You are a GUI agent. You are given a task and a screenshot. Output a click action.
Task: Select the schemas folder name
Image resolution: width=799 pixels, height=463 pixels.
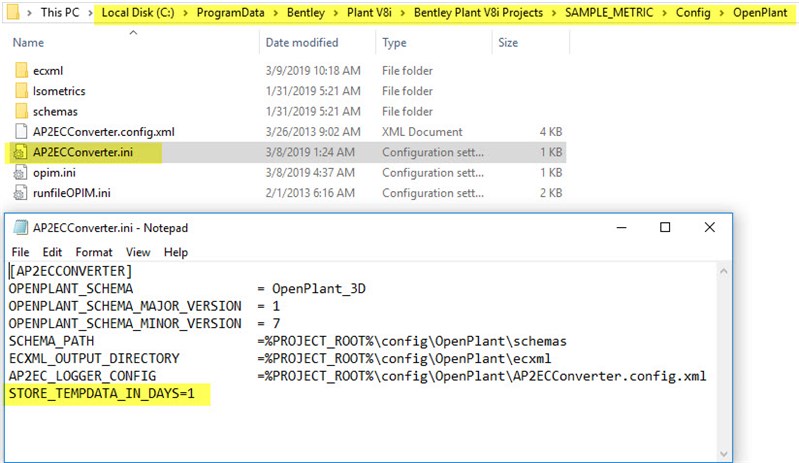point(55,111)
